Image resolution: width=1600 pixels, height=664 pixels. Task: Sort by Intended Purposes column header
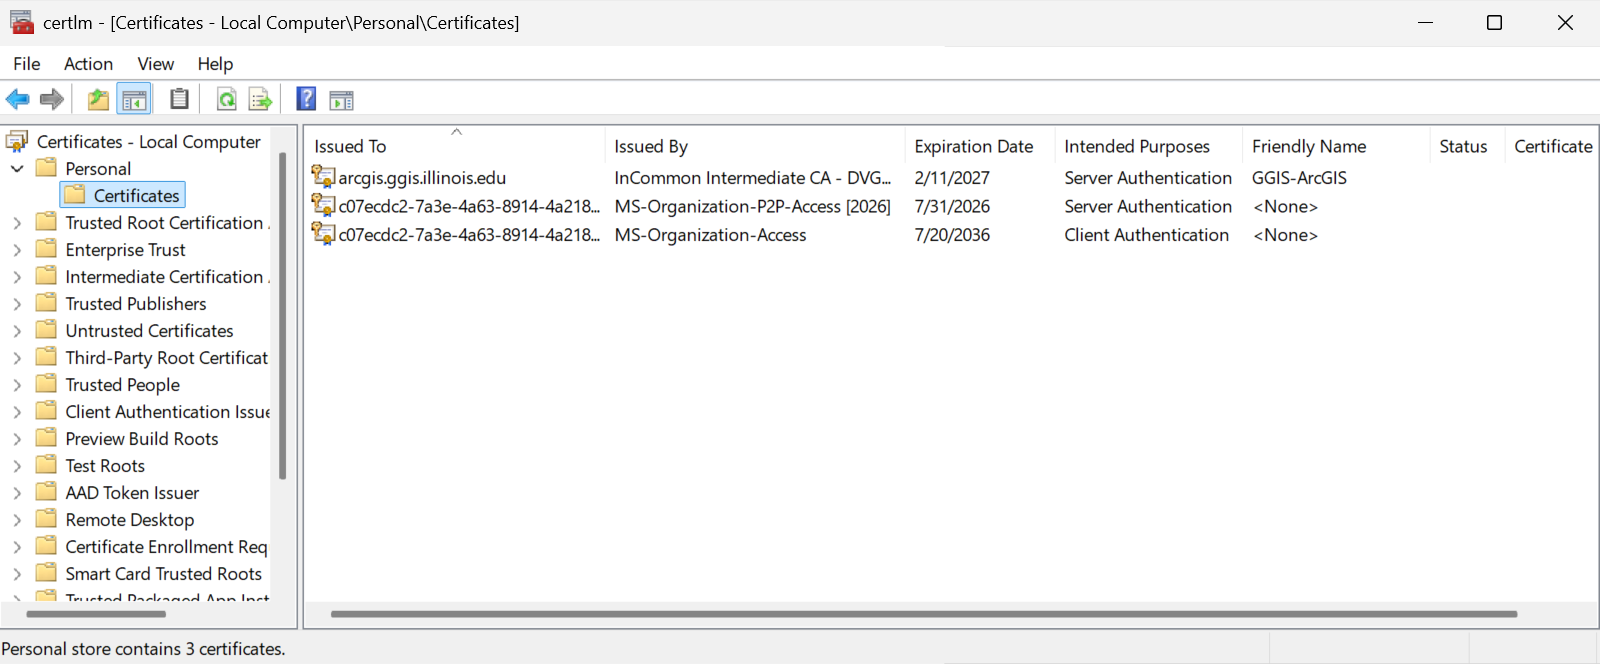pyautogui.click(x=1148, y=146)
